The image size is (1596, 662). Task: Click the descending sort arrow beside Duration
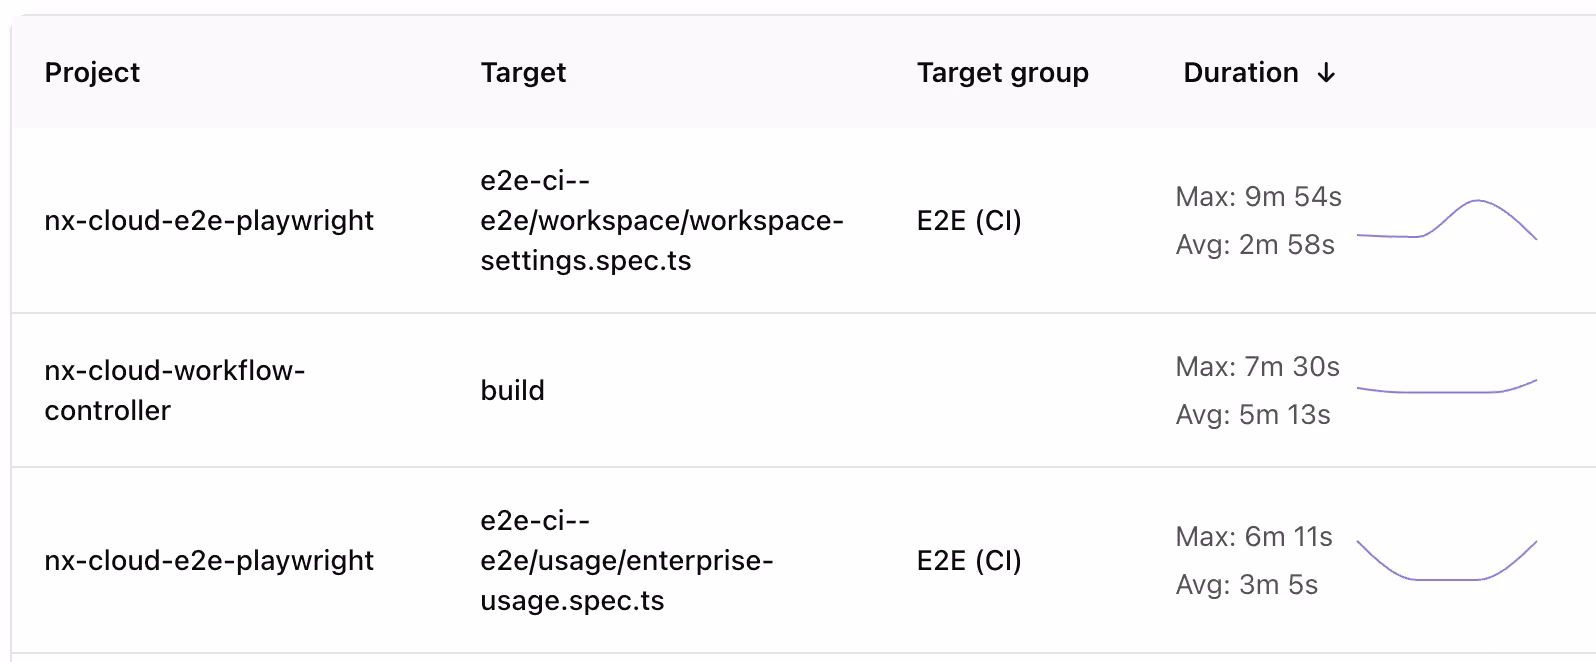[1327, 72]
